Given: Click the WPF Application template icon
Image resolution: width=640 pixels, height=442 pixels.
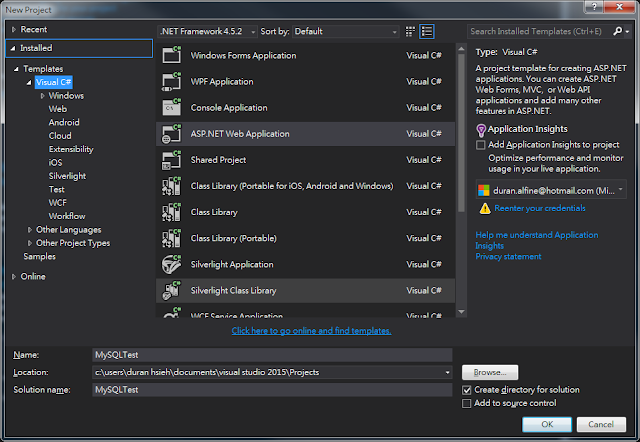Looking at the screenshot, I should [x=171, y=81].
